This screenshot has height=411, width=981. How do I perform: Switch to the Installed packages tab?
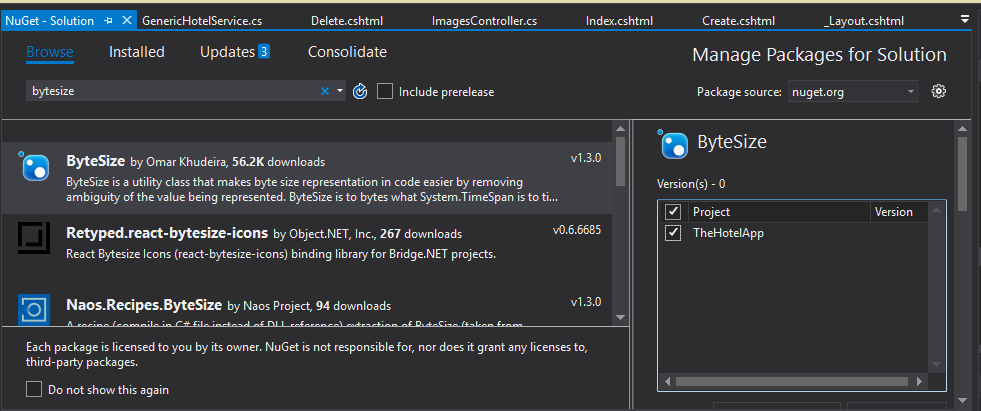[x=136, y=52]
